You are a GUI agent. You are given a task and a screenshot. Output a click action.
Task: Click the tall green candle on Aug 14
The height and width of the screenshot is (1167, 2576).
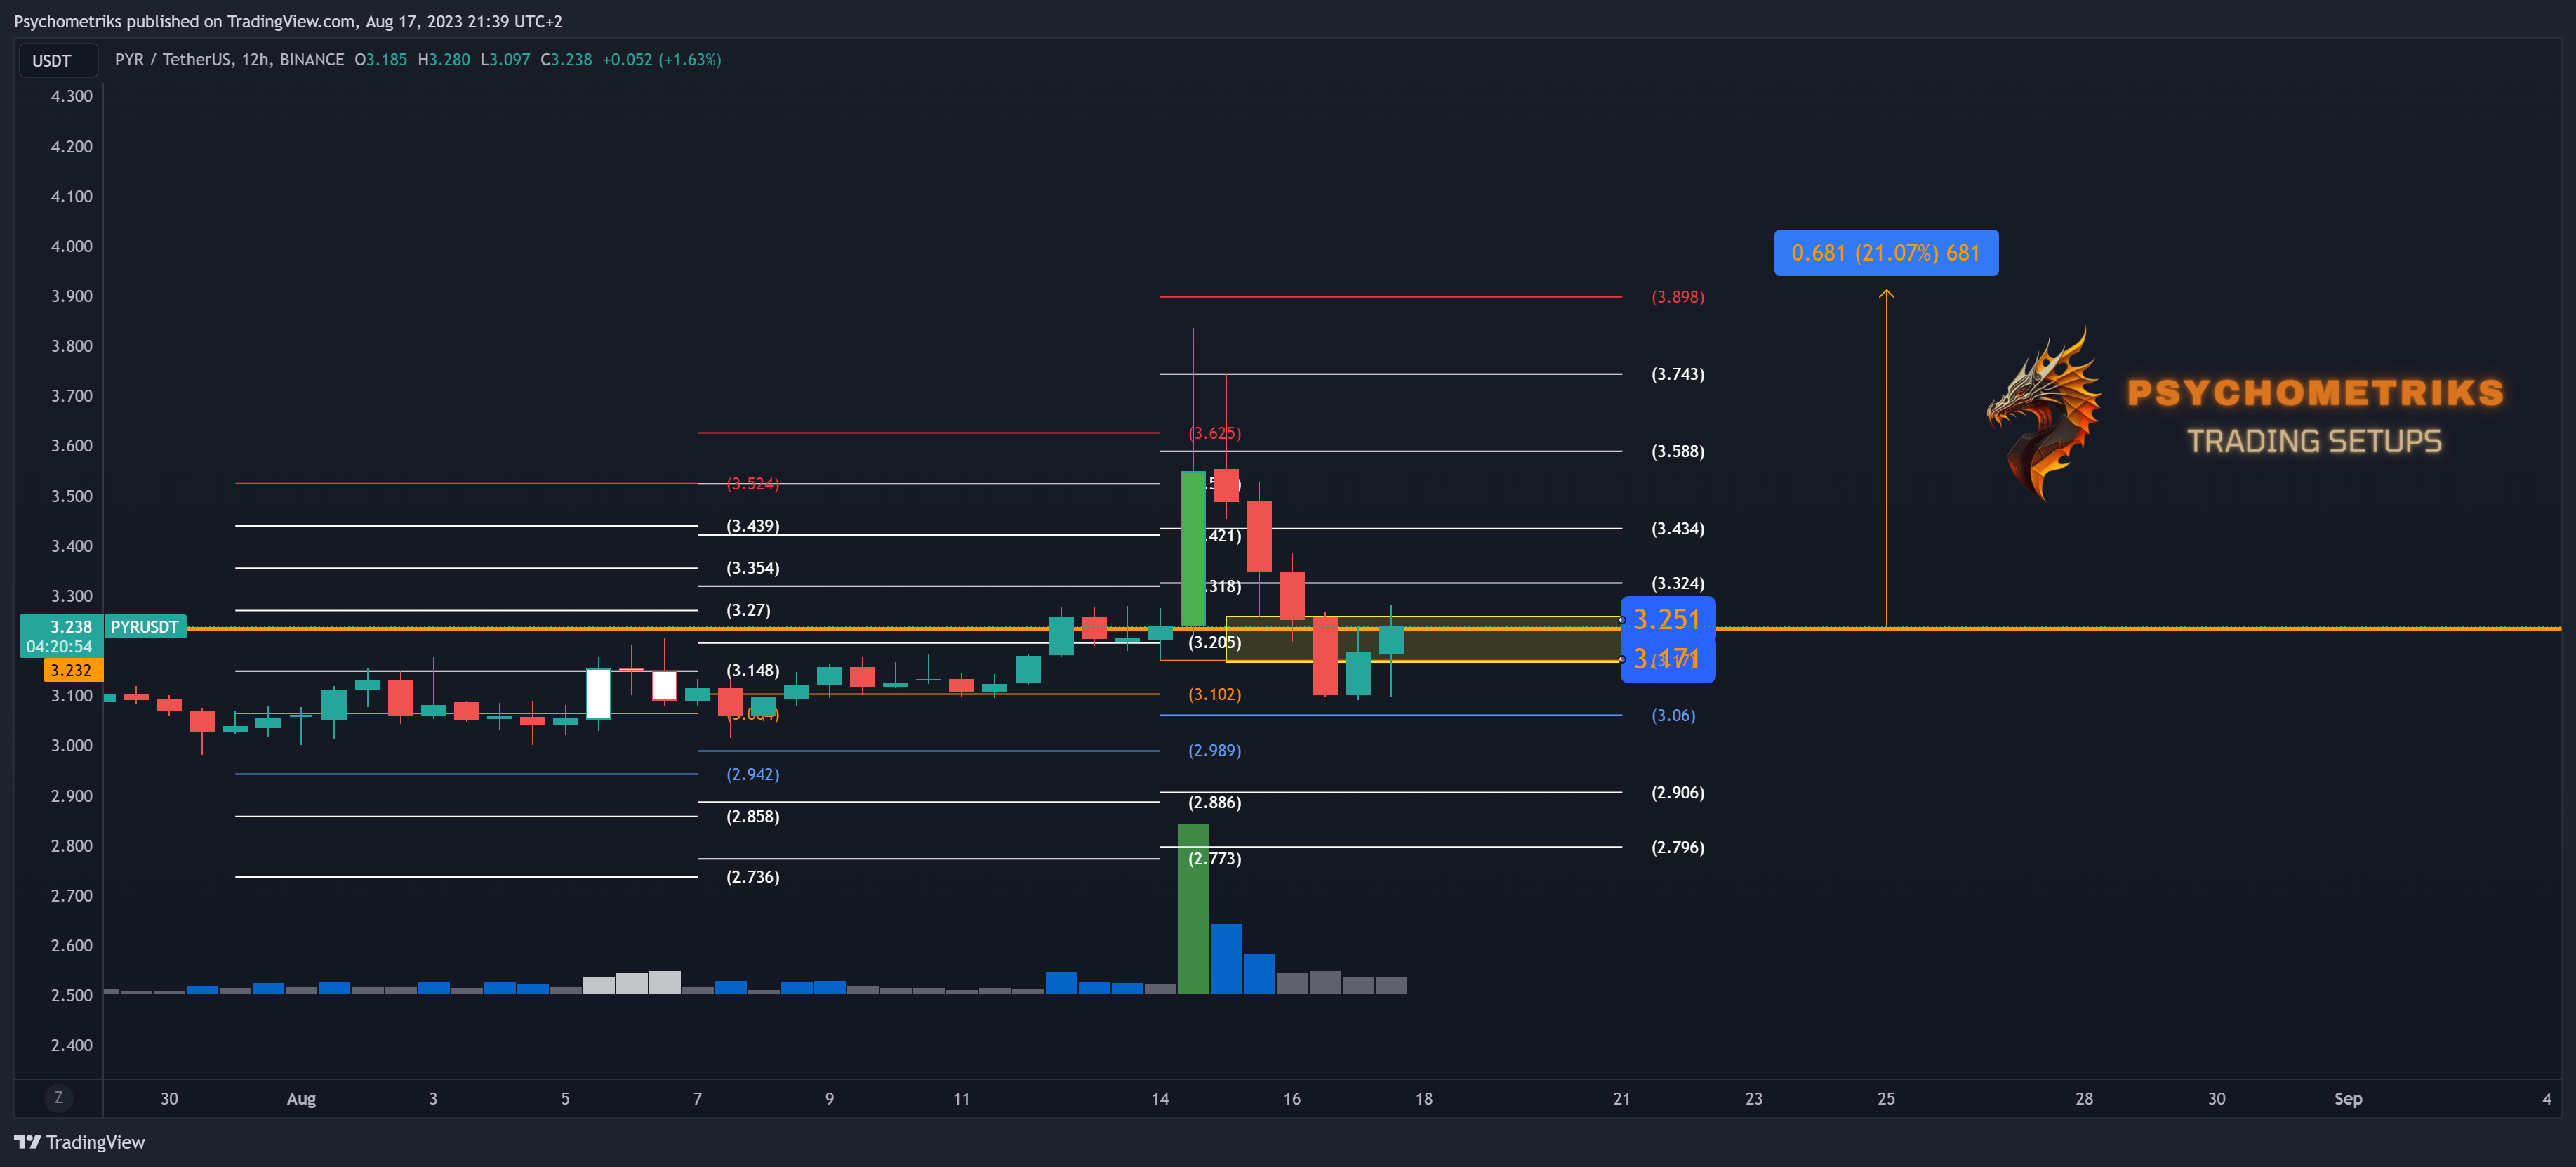[1193, 549]
